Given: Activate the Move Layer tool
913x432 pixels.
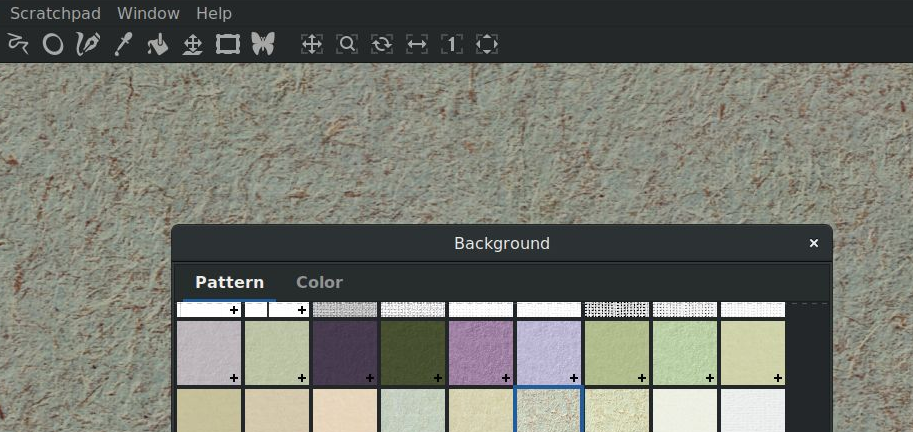Looking at the screenshot, I should pyautogui.click(x=193, y=44).
